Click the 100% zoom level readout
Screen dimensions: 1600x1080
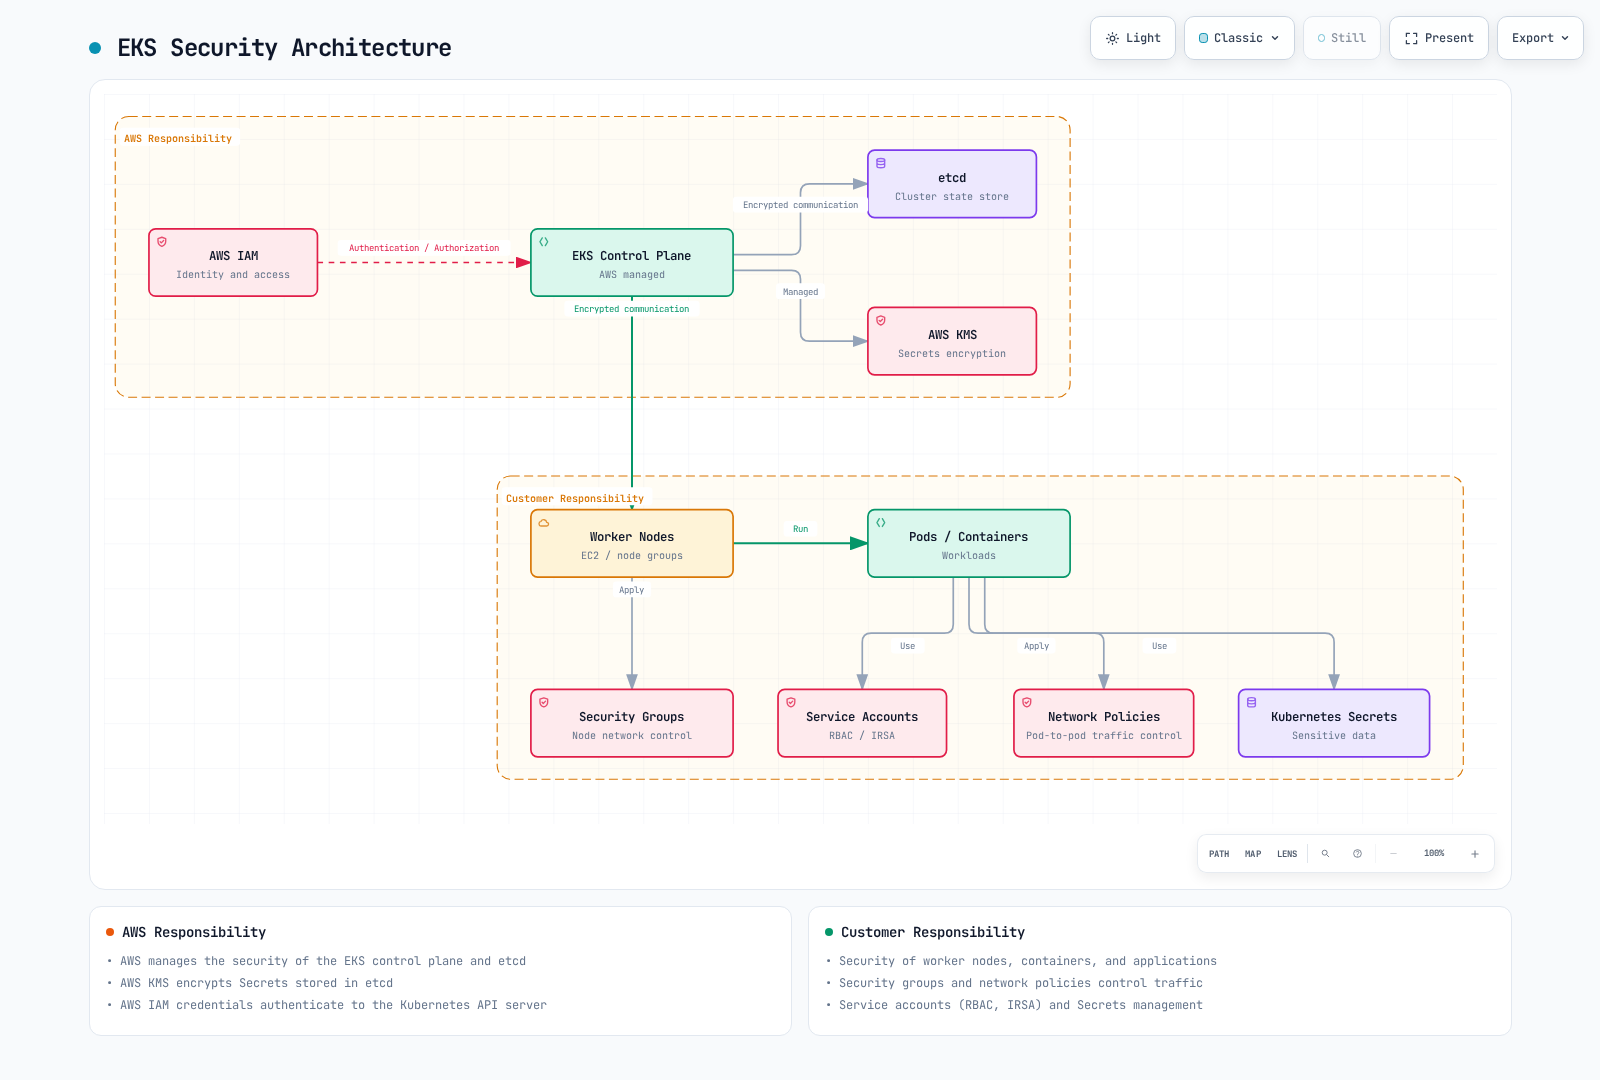(1434, 854)
